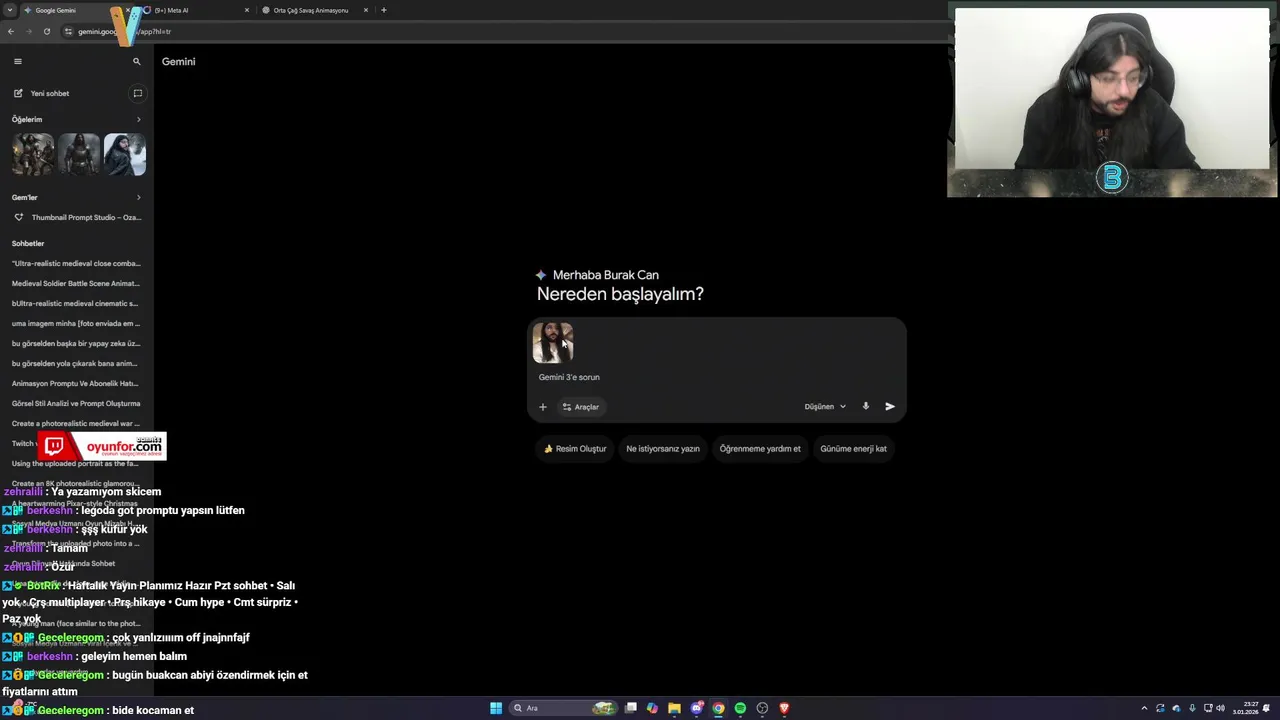Open chat Medieval Soldier Battle Scene Animat...

pos(76,283)
